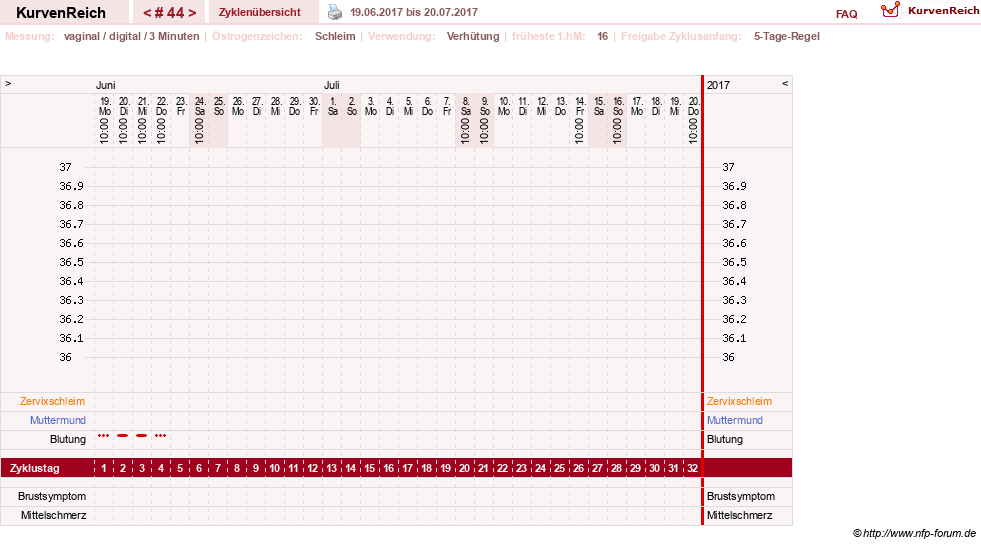Click the dotted bleeding mark on cycle day 4
Viewport: 981px width, 545px height.
161,435
